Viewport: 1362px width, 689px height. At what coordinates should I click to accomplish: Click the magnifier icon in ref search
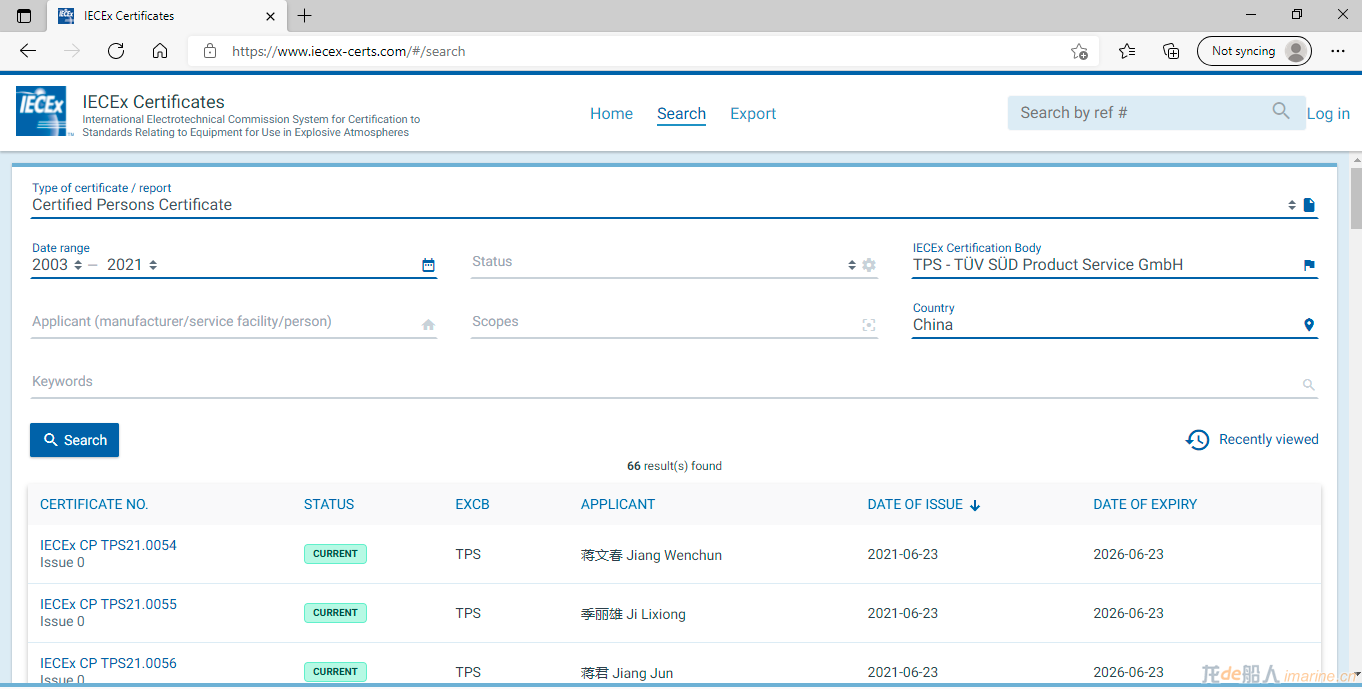[x=1281, y=111]
